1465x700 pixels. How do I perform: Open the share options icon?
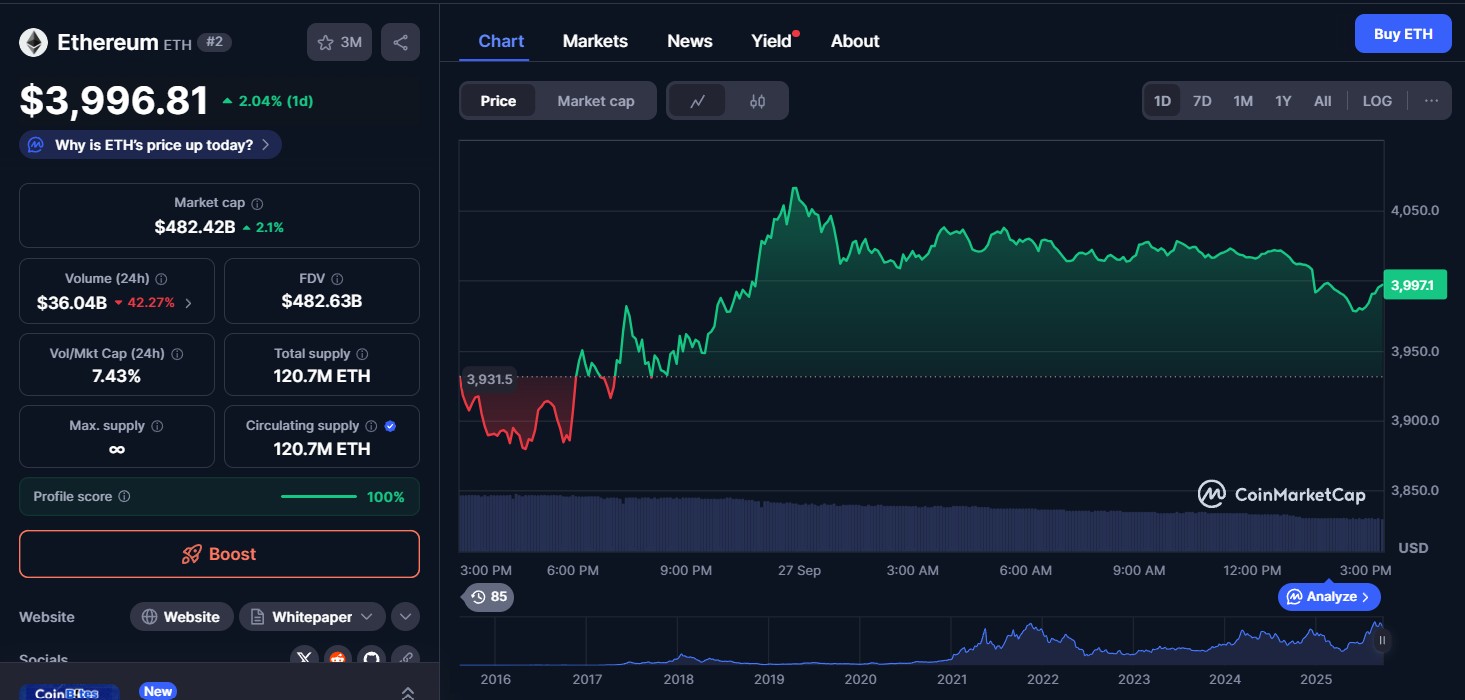400,42
